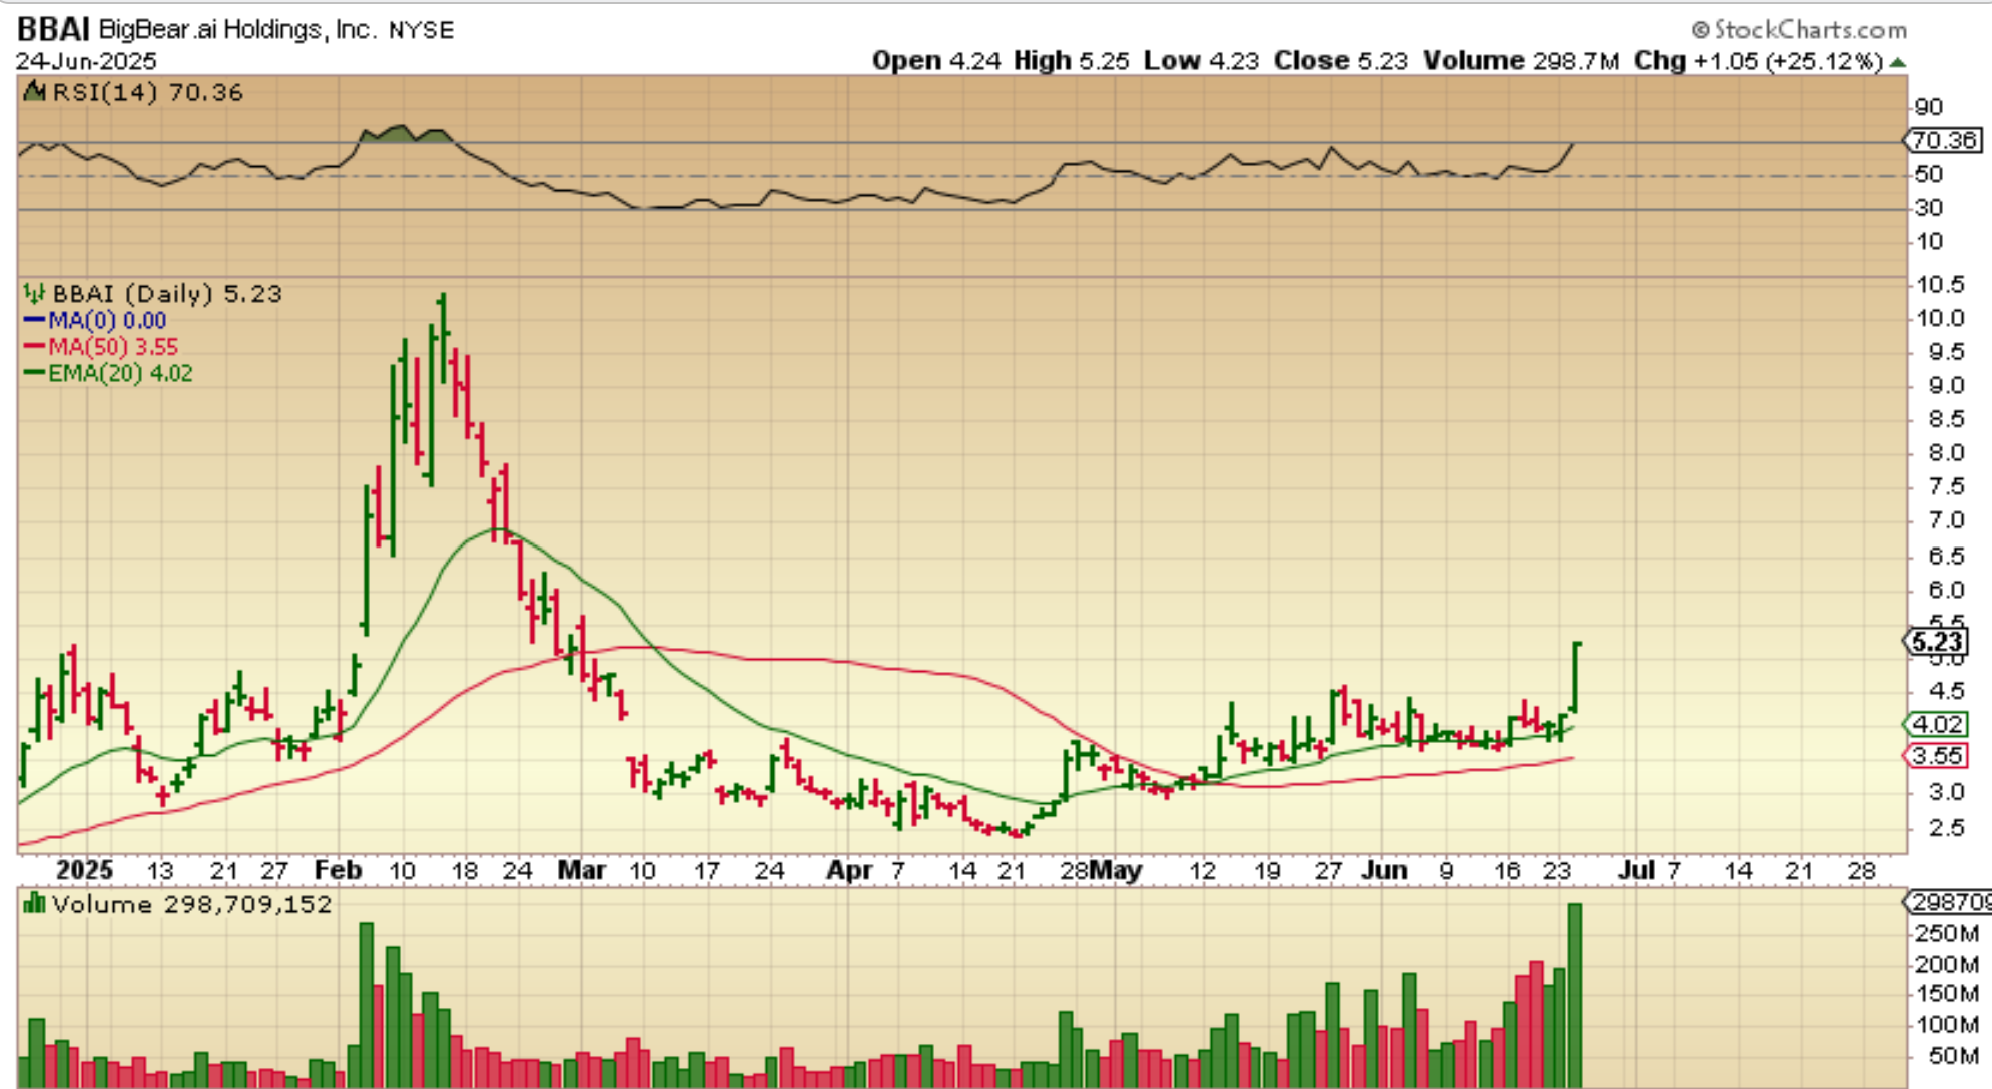Image resolution: width=1992 pixels, height=1089 pixels.
Task: Click the RSI(14) indicator mountain icon
Action: (34, 92)
